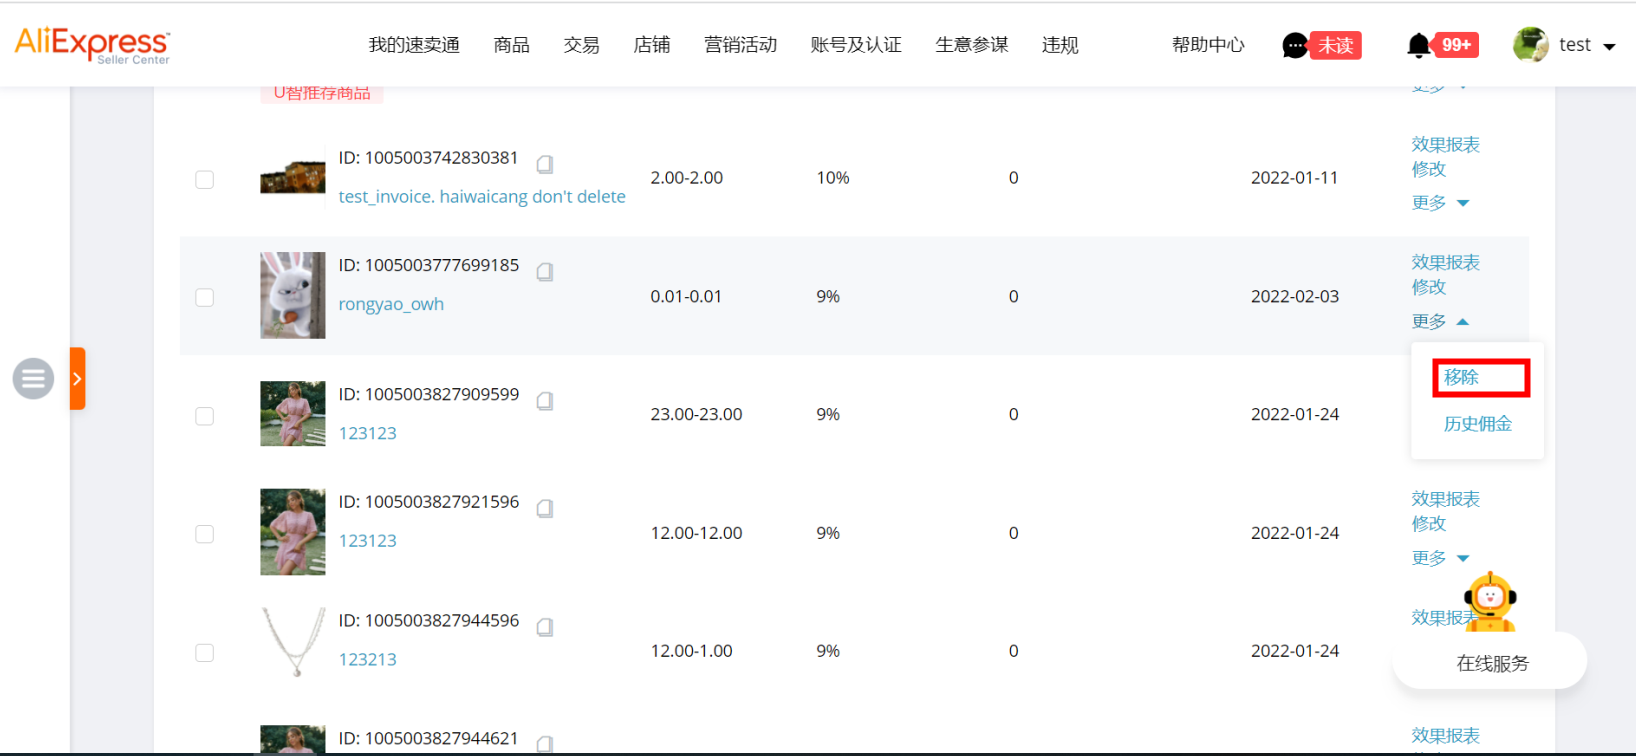This screenshot has height=756, width=1636.
Task: Copy ID 1005003827921596 with copy icon
Action: coord(545,509)
